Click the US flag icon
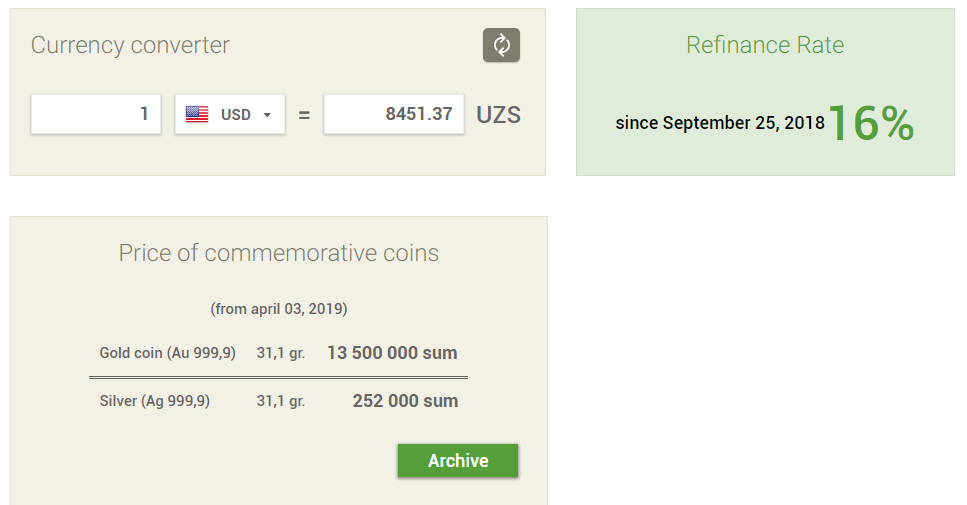This screenshot has width=967, height=505. [197, 114]
